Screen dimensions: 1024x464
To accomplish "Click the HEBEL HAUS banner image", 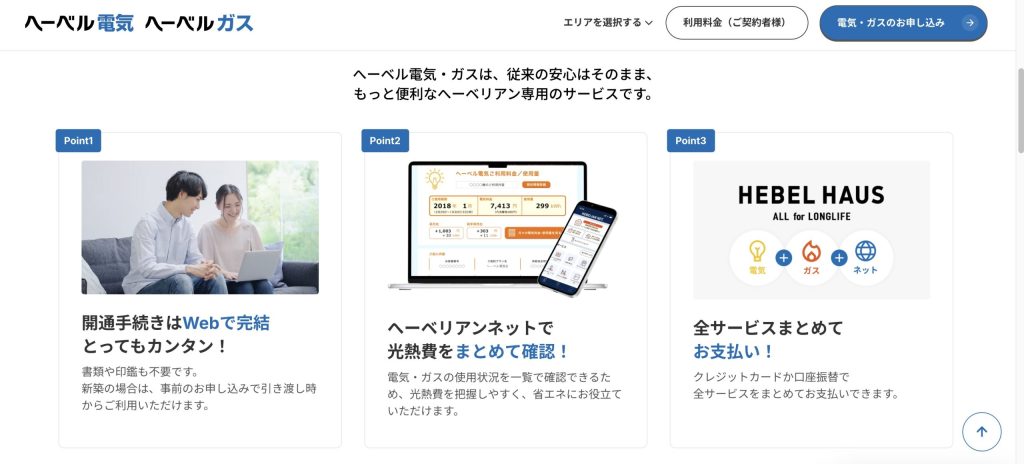I will 811,230.
